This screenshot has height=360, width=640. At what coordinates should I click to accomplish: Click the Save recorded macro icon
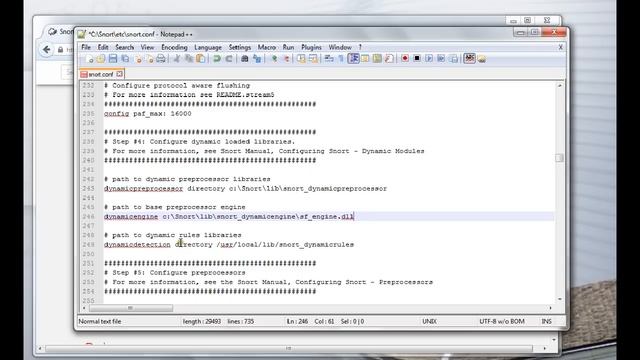(x=453, y=59)
